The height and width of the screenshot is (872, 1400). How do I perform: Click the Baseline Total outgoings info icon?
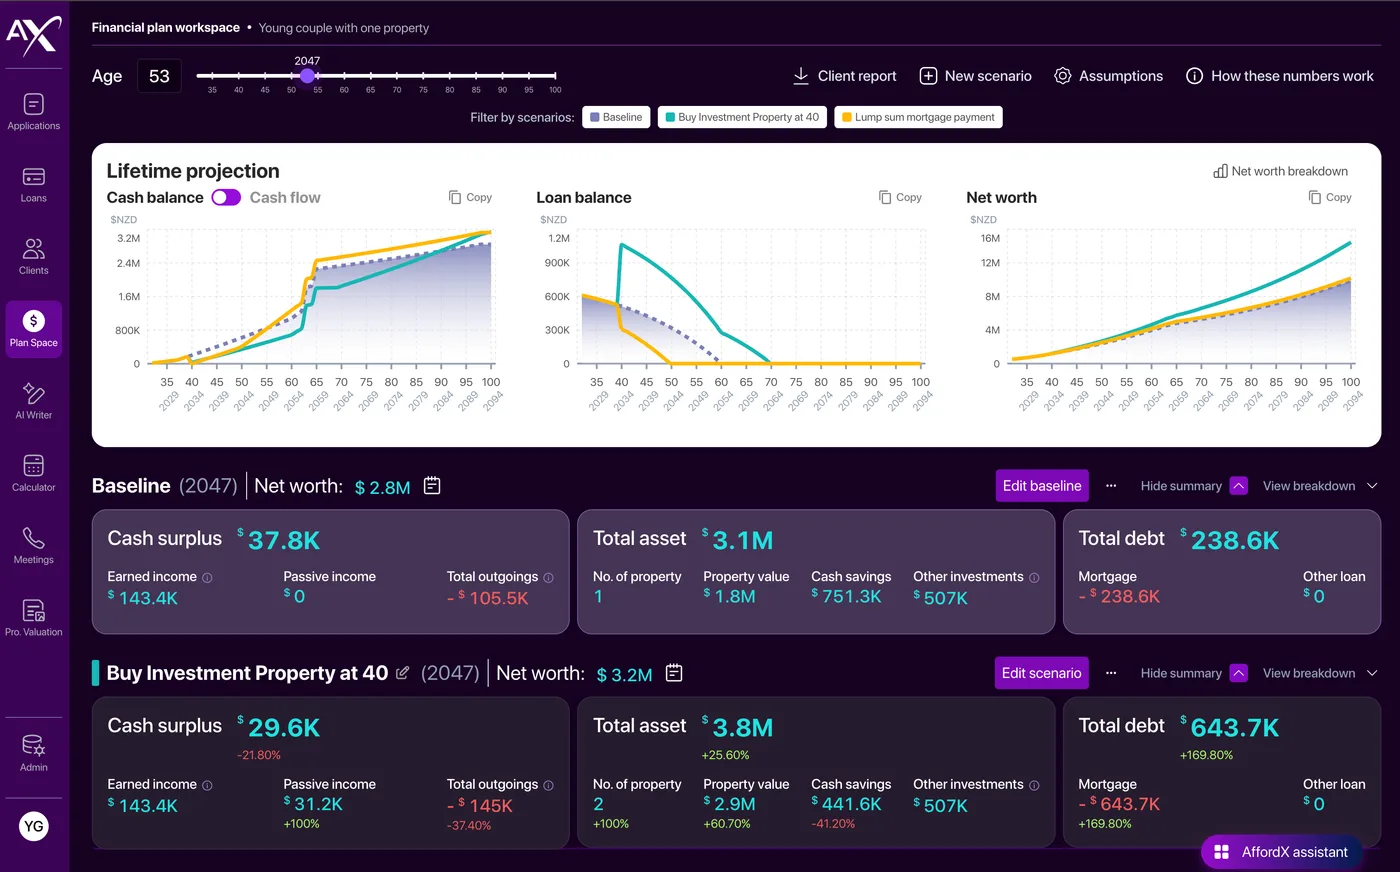pos(548,578)
